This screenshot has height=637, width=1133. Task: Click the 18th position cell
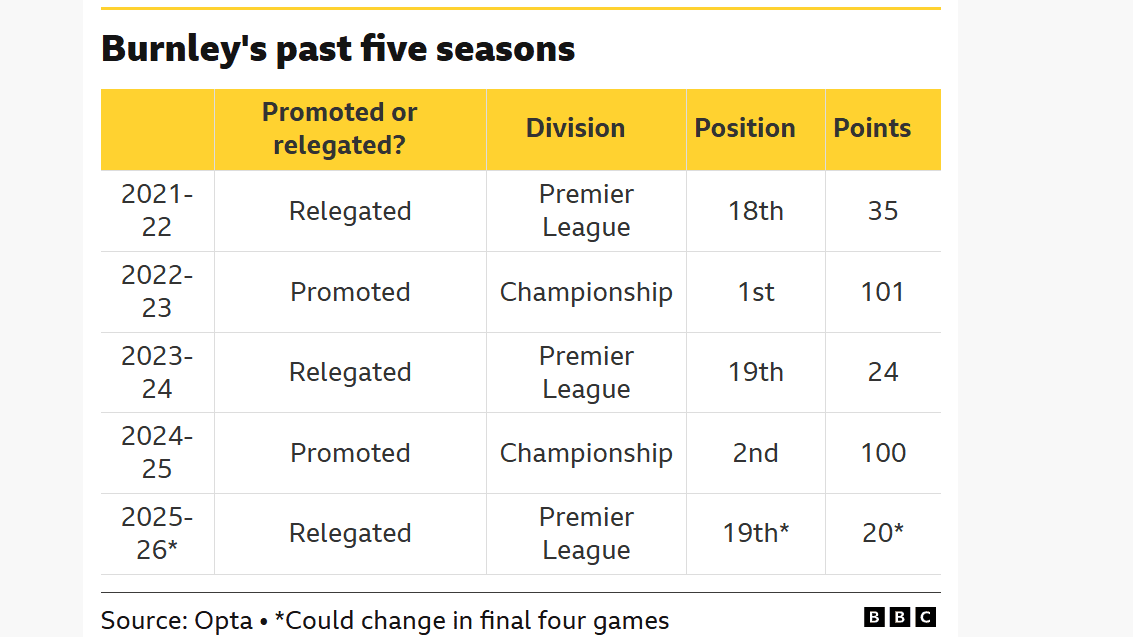(x=756, y=211)
